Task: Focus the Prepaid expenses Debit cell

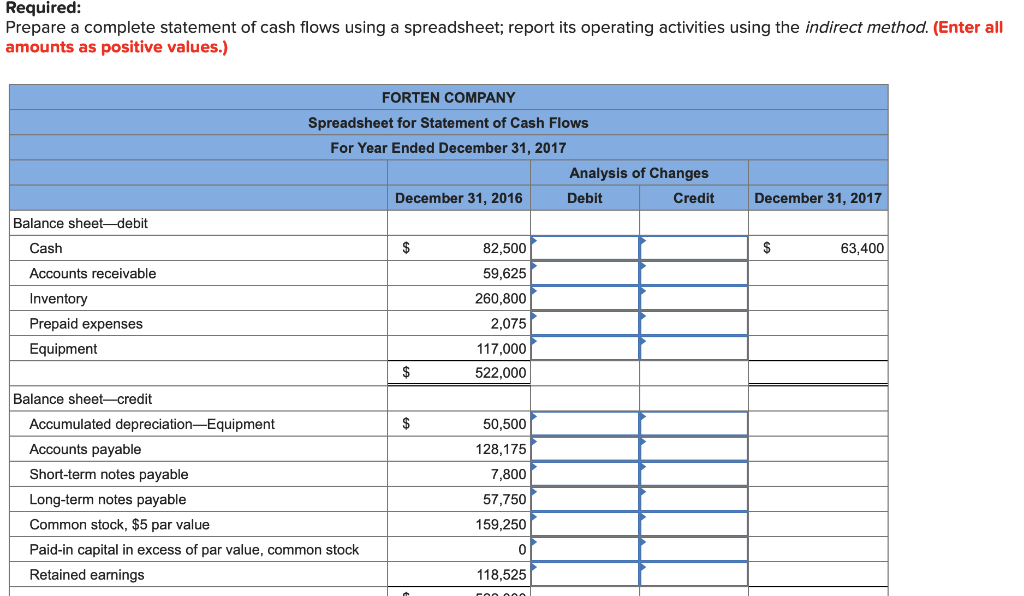Action: point(585,323)
